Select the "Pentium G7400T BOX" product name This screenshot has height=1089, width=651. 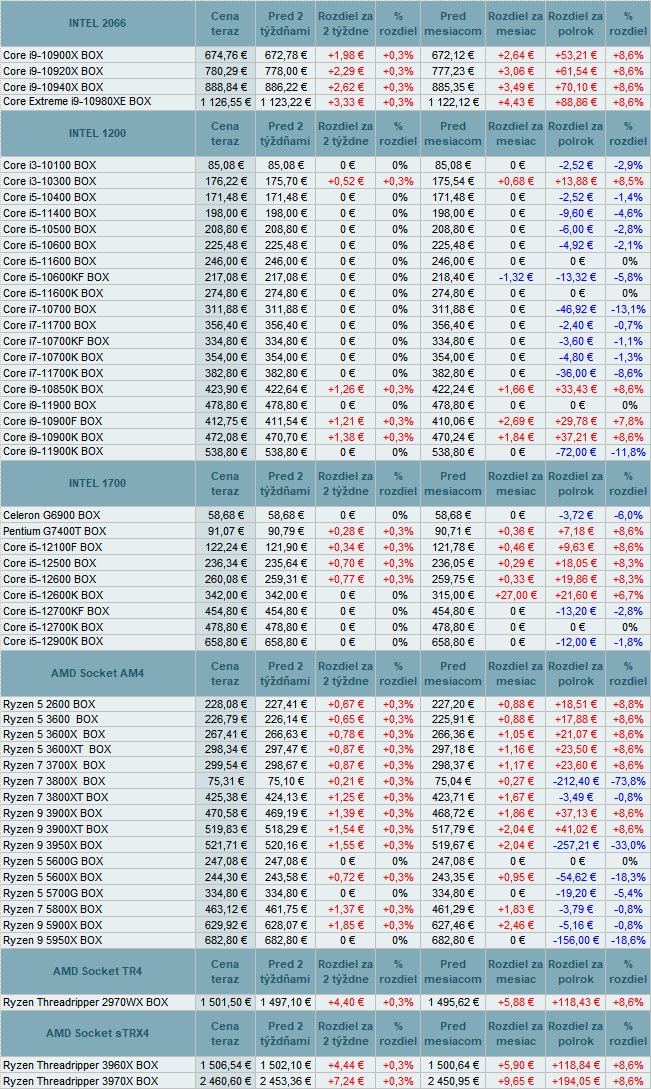point(55,531)
